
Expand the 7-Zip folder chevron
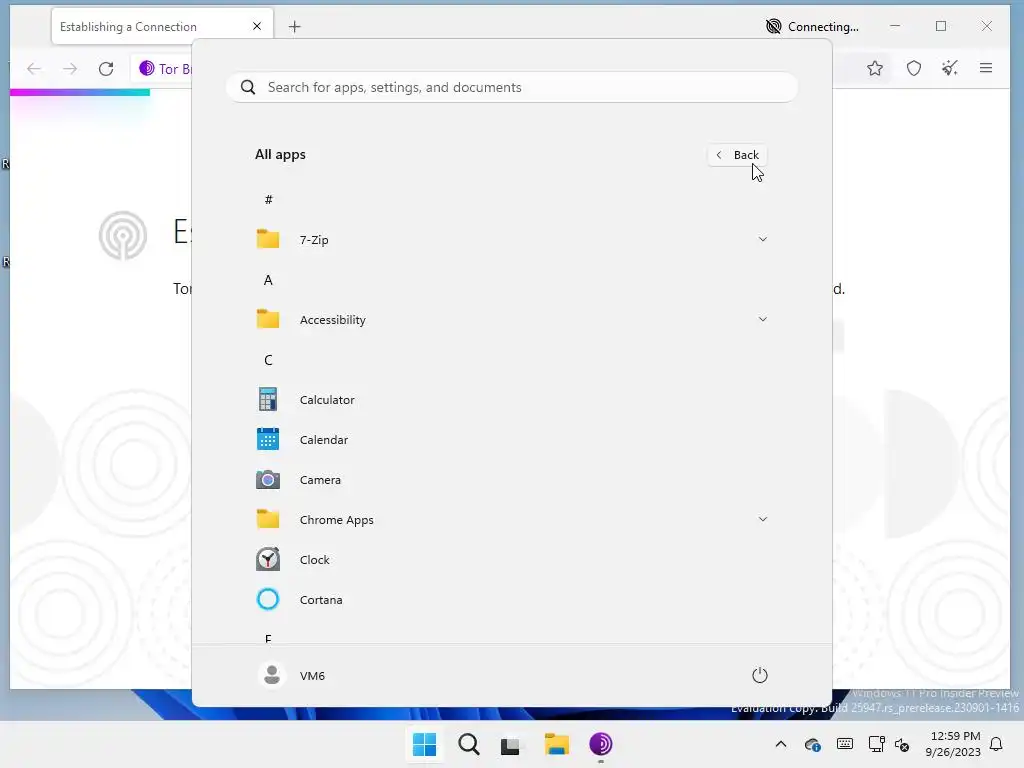[x=763, y=239]
